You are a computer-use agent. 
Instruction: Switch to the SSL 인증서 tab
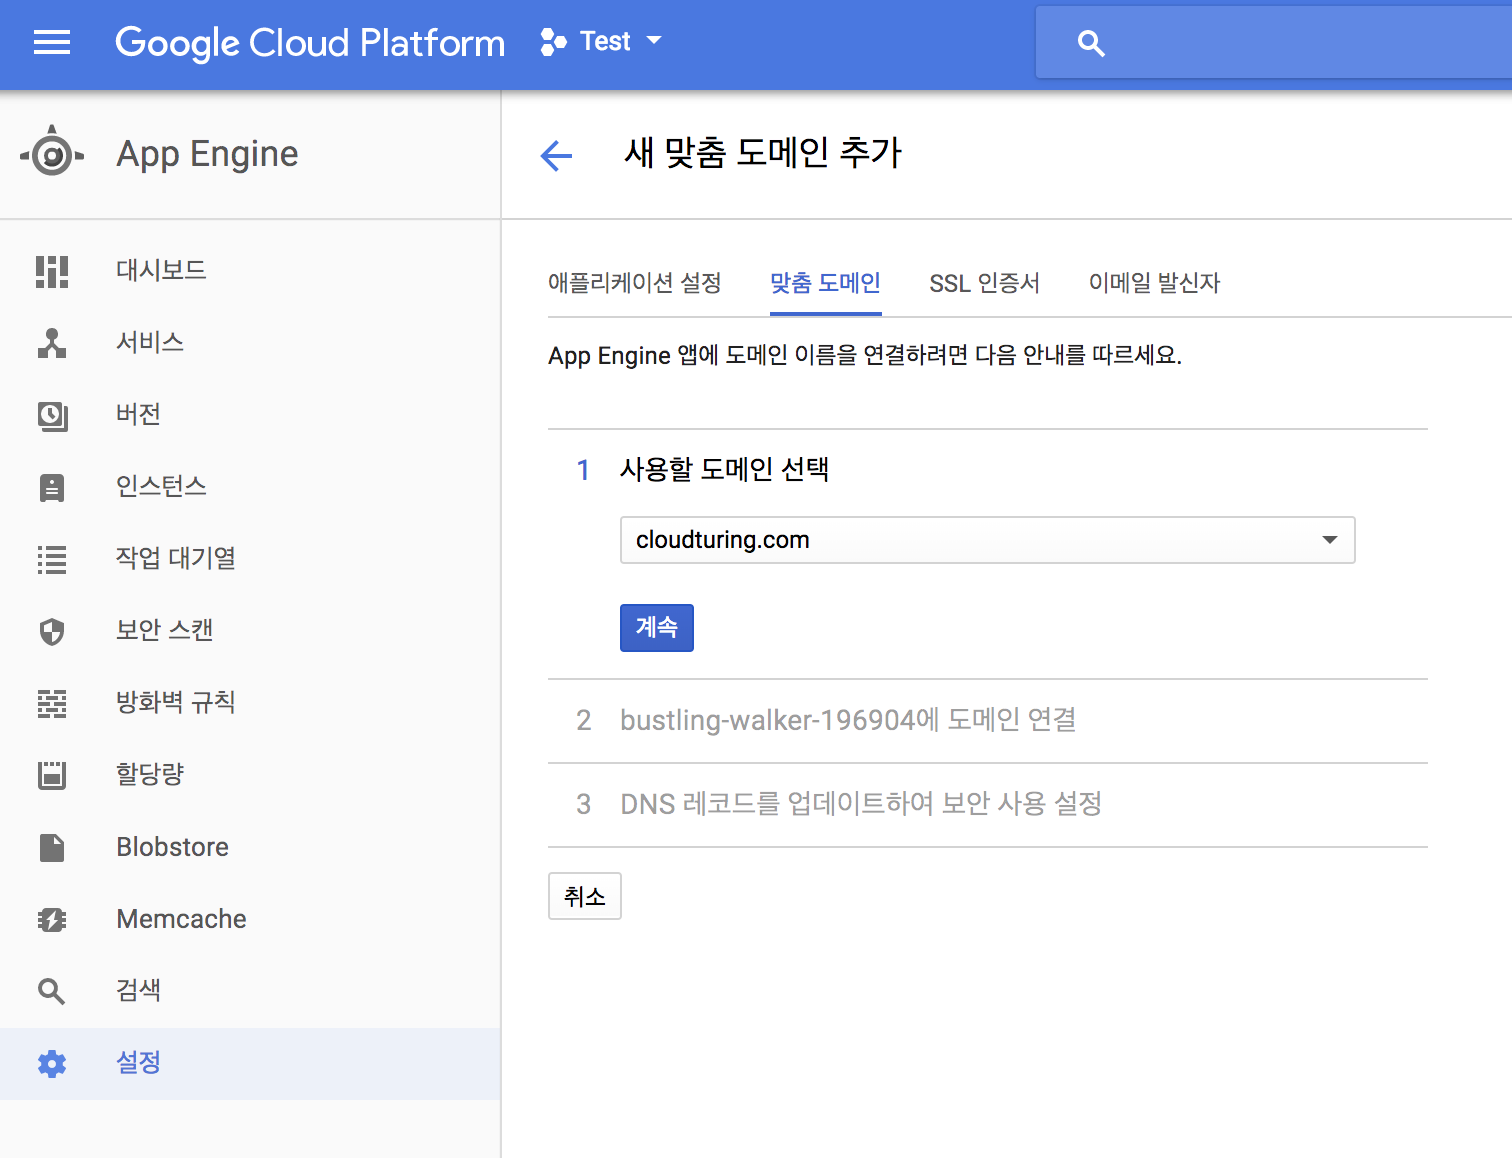(984, 283)
